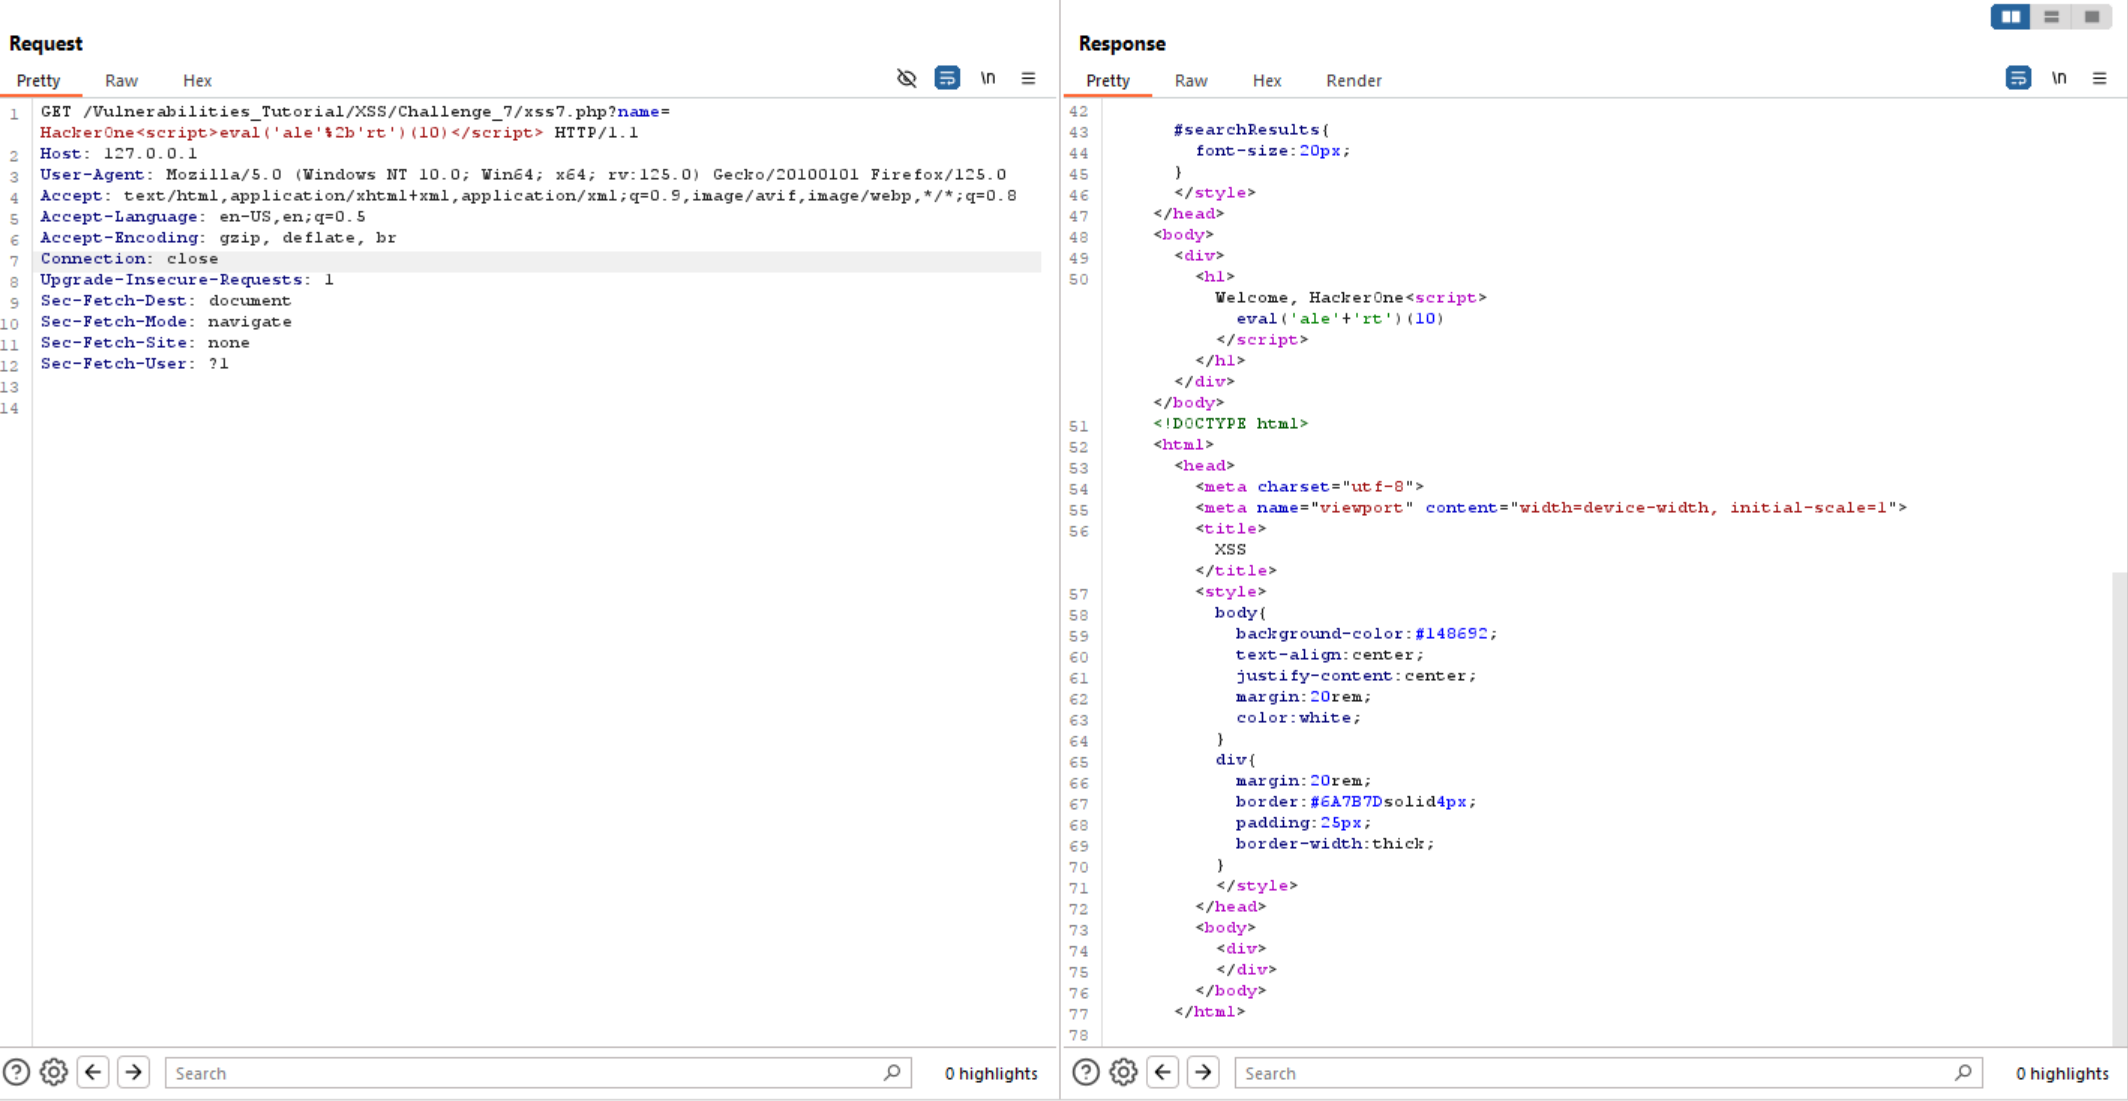
Task: Switch Request to Hex tab
Action: coord(197,80)
